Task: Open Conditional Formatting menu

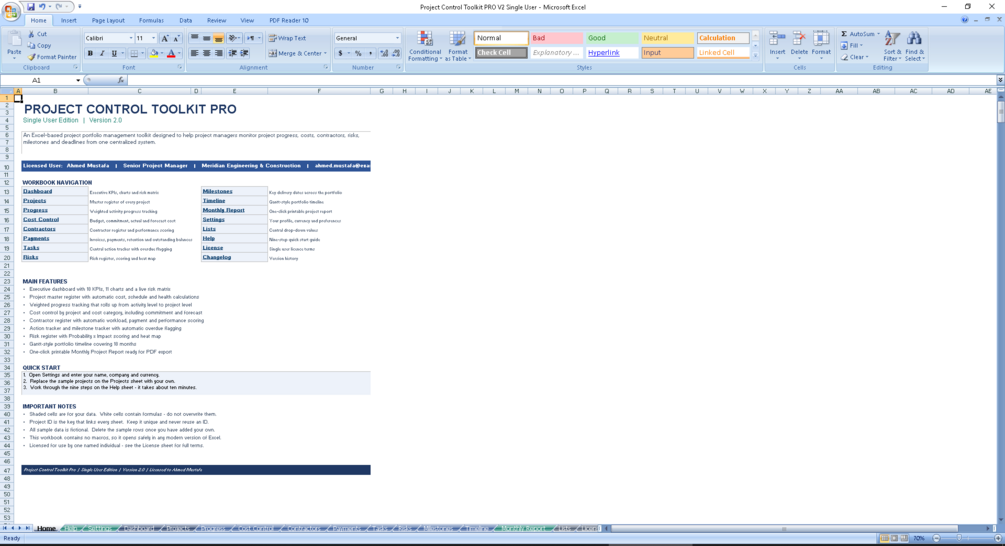Action: click(x=424, y=46)
